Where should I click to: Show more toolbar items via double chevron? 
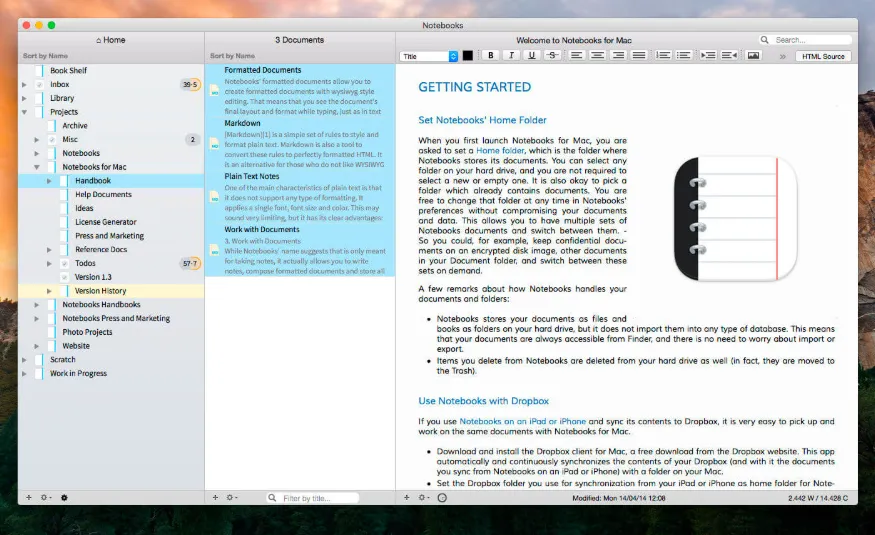tap(782, 56)
